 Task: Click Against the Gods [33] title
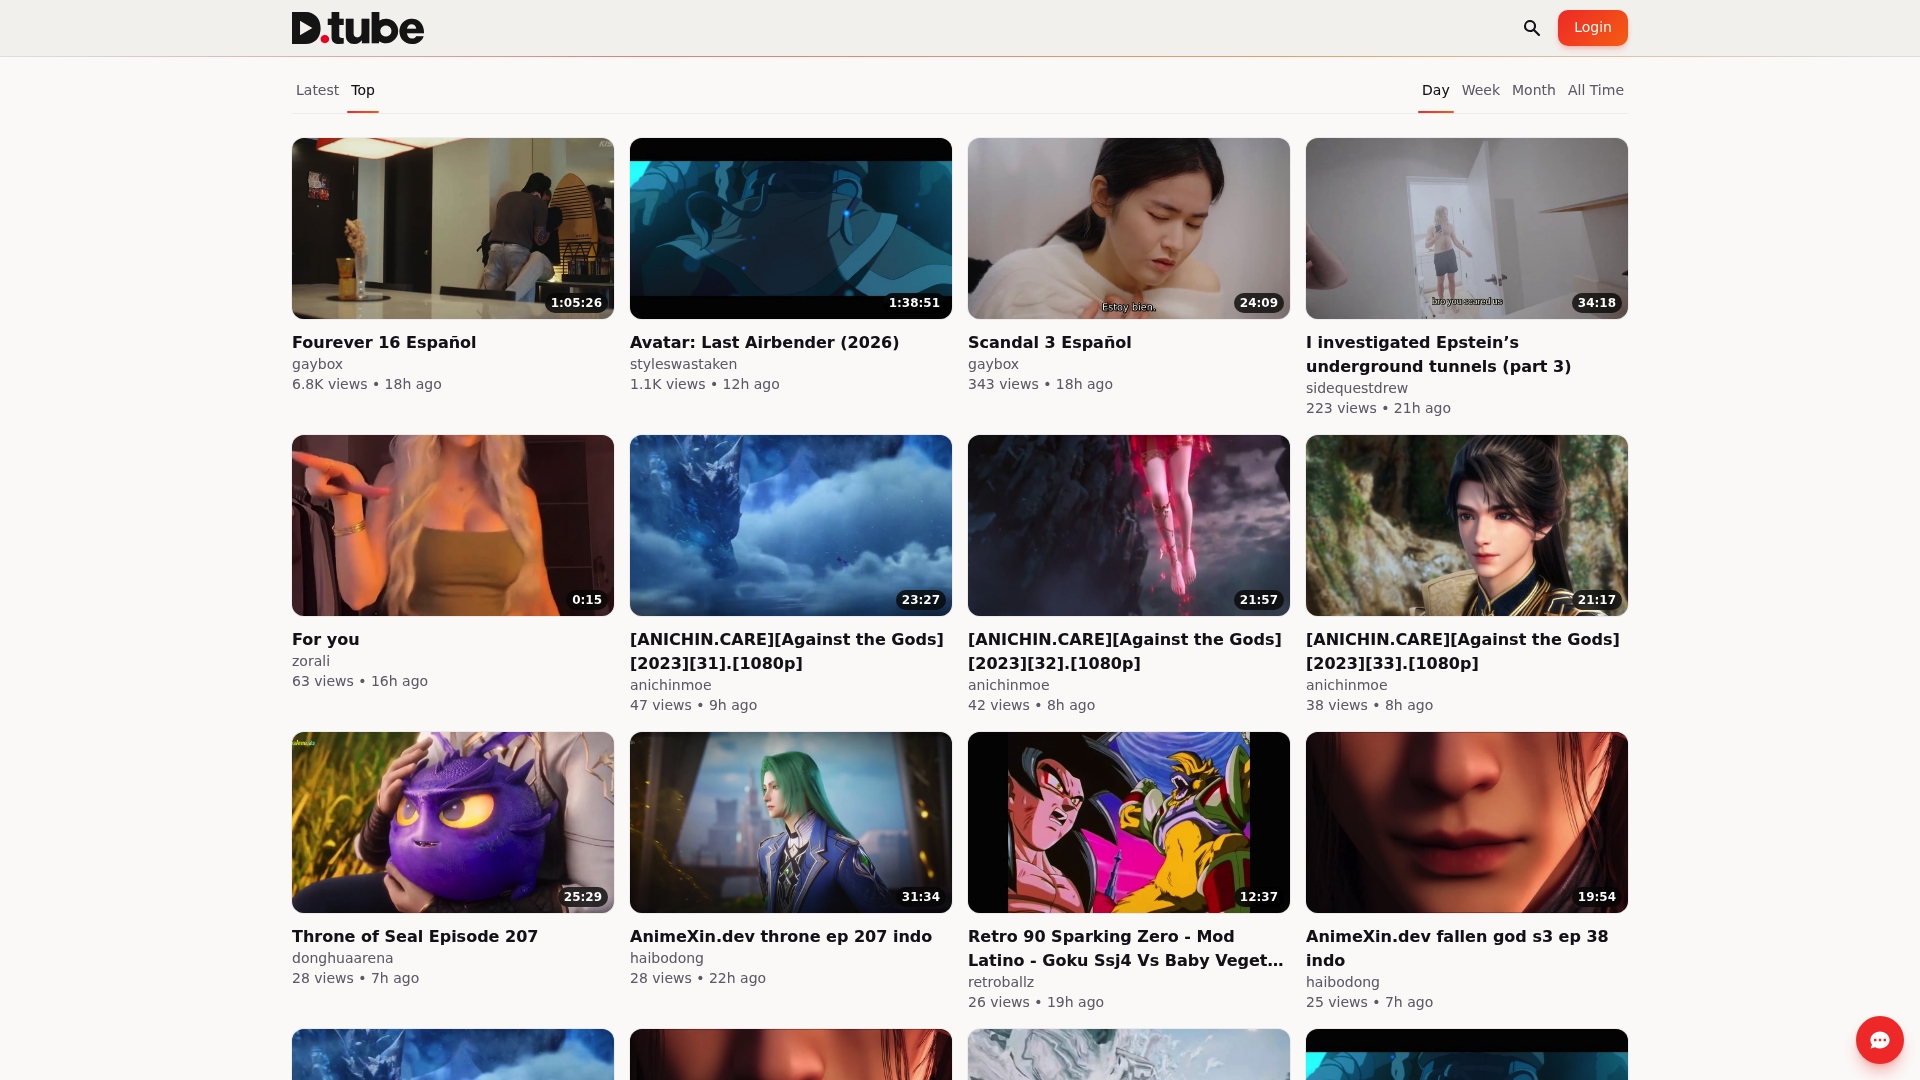1463,651
